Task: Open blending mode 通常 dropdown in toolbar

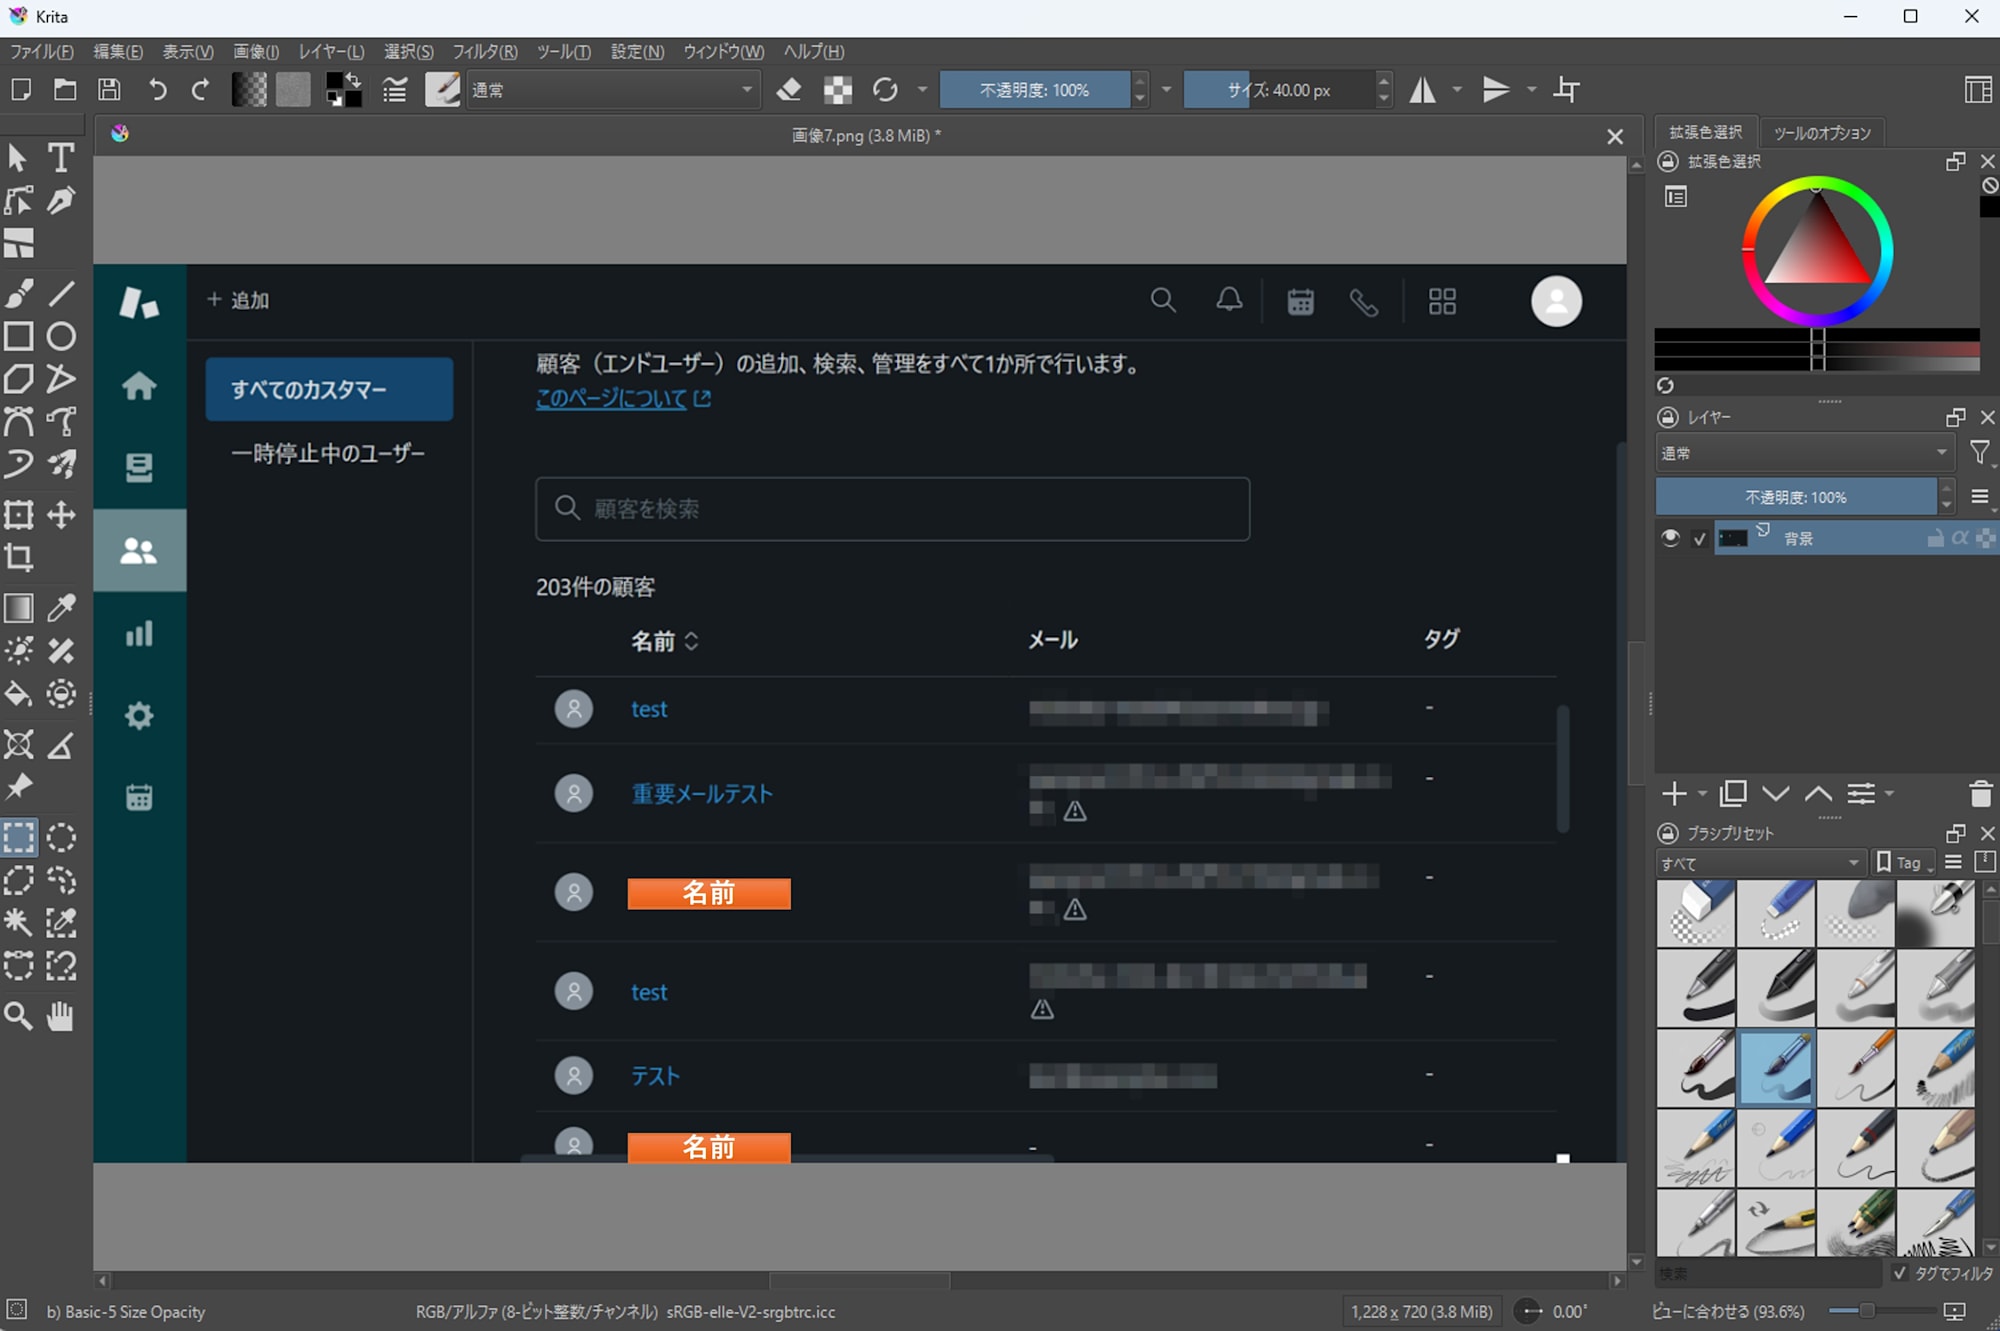Action: pyautogui.click(x=612, y=90)
